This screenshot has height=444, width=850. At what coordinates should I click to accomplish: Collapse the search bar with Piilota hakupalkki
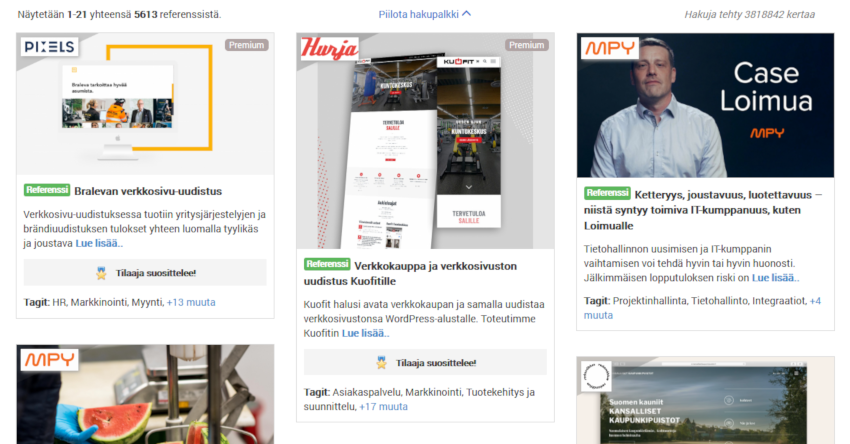[424, 15]
